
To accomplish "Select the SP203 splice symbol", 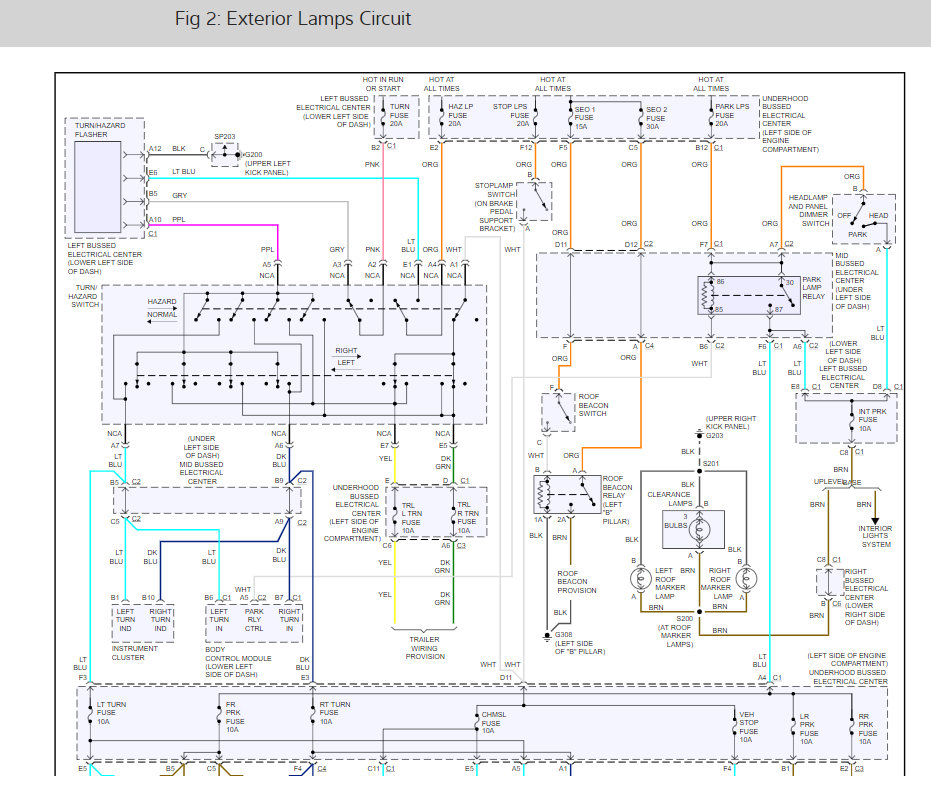I will 228,155.
